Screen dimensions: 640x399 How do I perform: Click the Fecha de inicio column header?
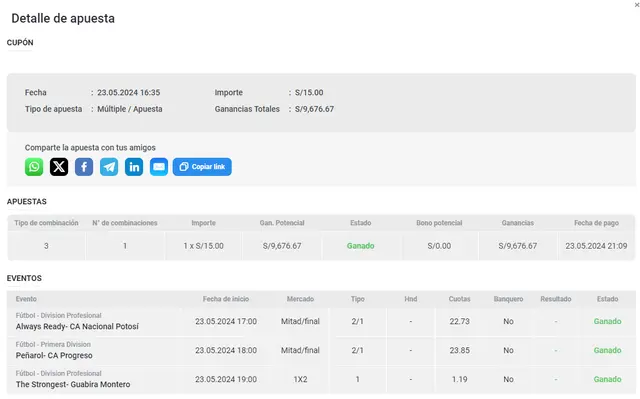[226, 299]
